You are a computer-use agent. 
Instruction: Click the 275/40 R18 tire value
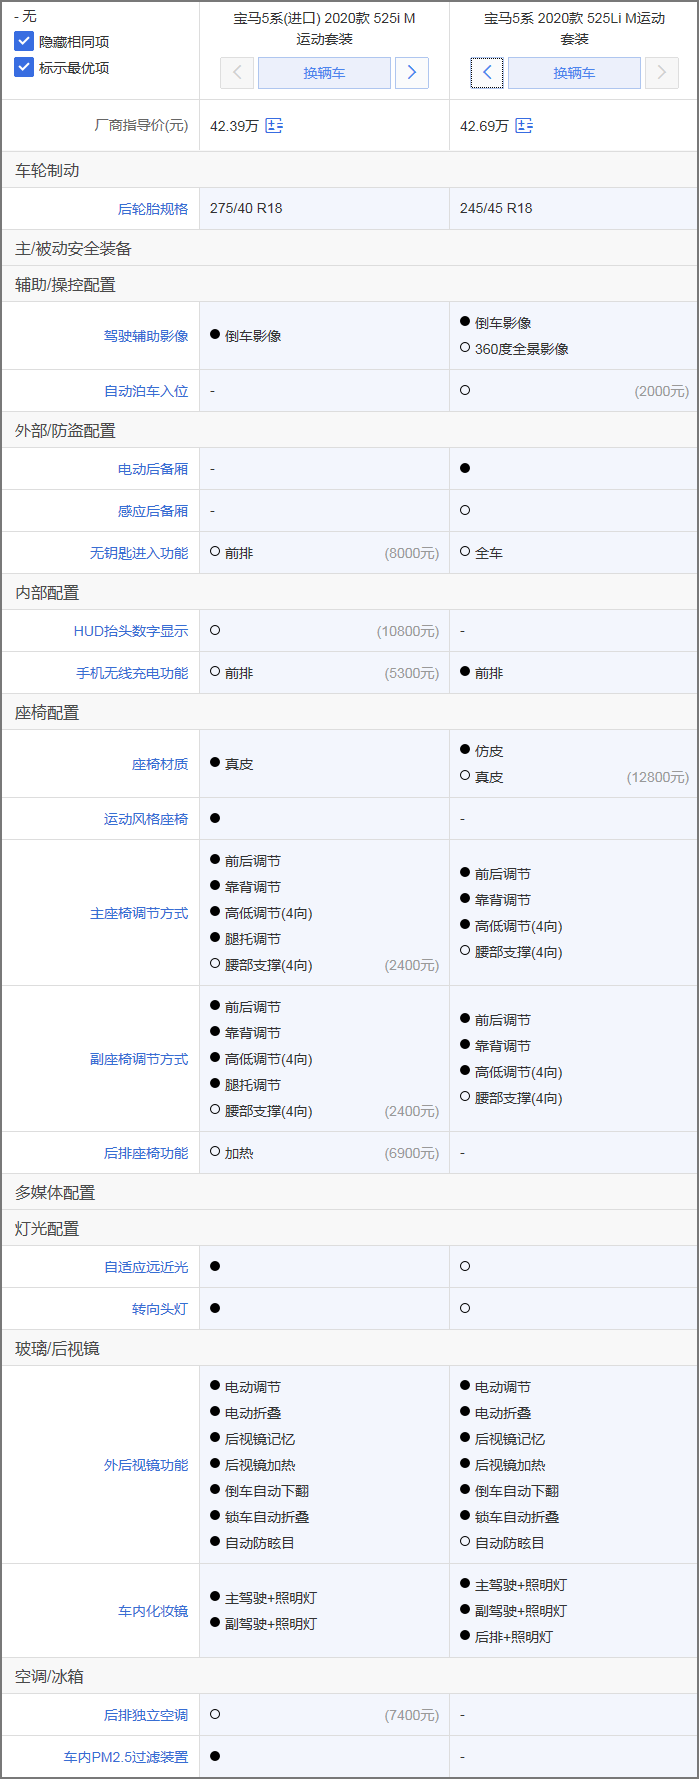[x=246, y=208]
